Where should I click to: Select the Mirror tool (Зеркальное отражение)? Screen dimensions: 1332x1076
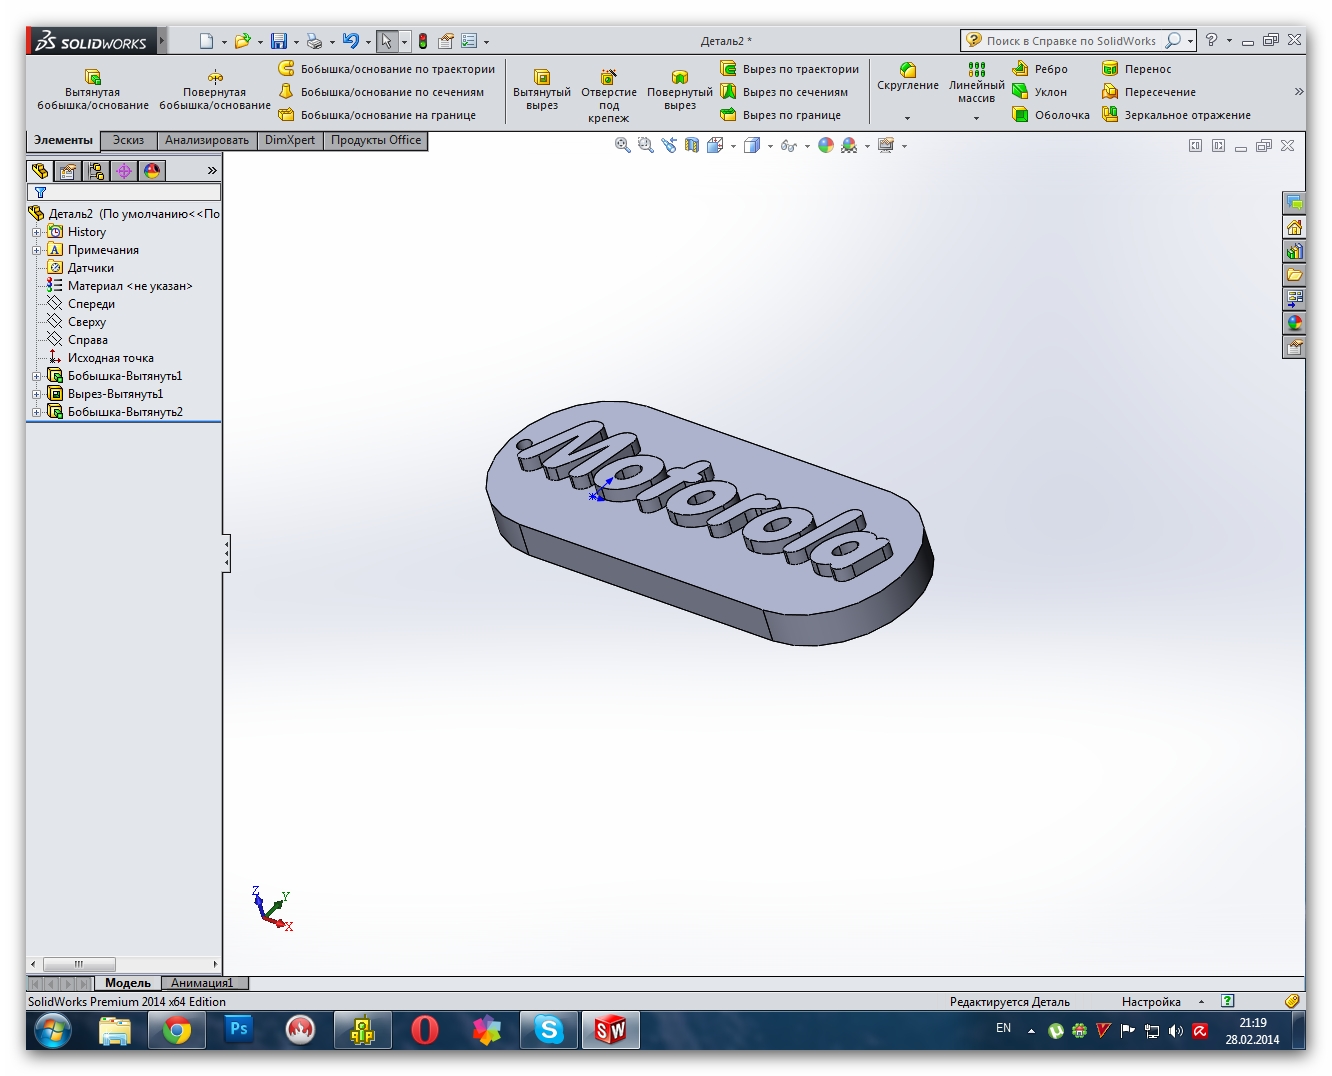coord(1176,115)
